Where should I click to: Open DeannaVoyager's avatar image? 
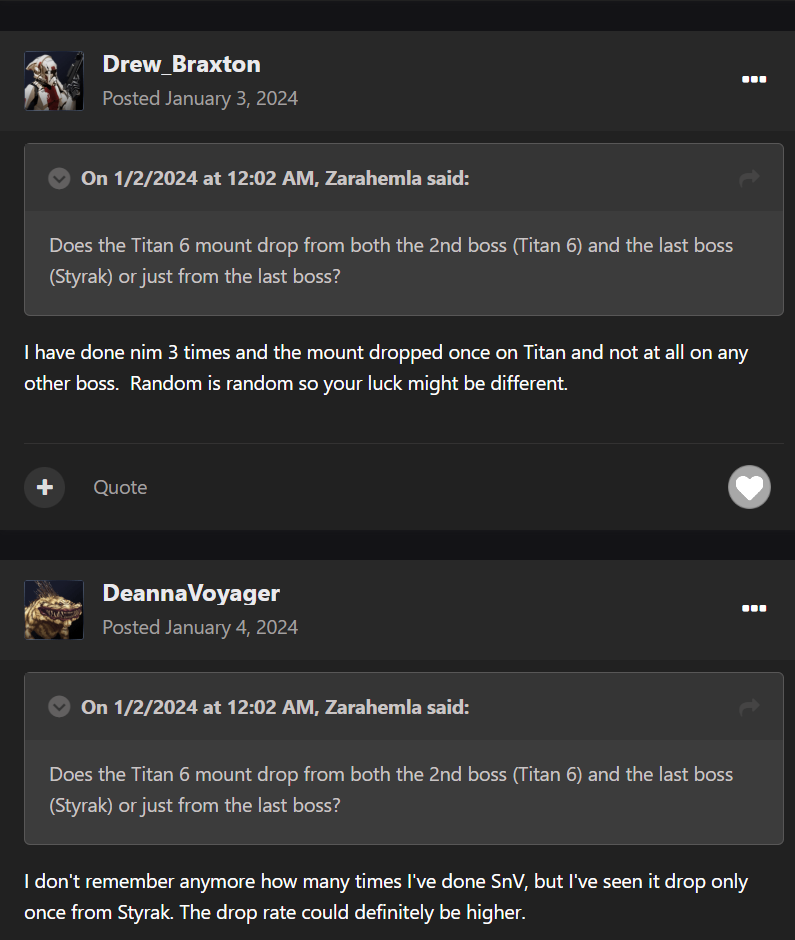point(54,610)
